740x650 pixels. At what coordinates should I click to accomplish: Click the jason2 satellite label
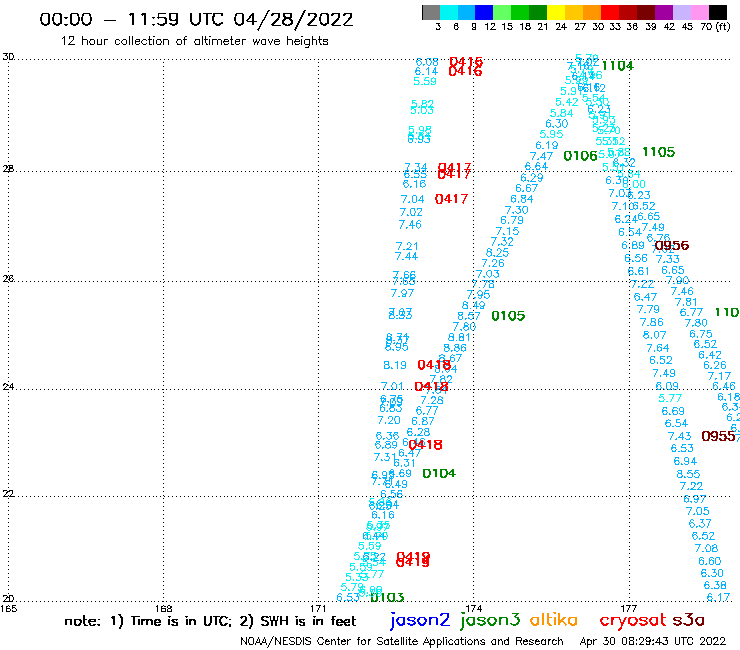click(420, 621)
